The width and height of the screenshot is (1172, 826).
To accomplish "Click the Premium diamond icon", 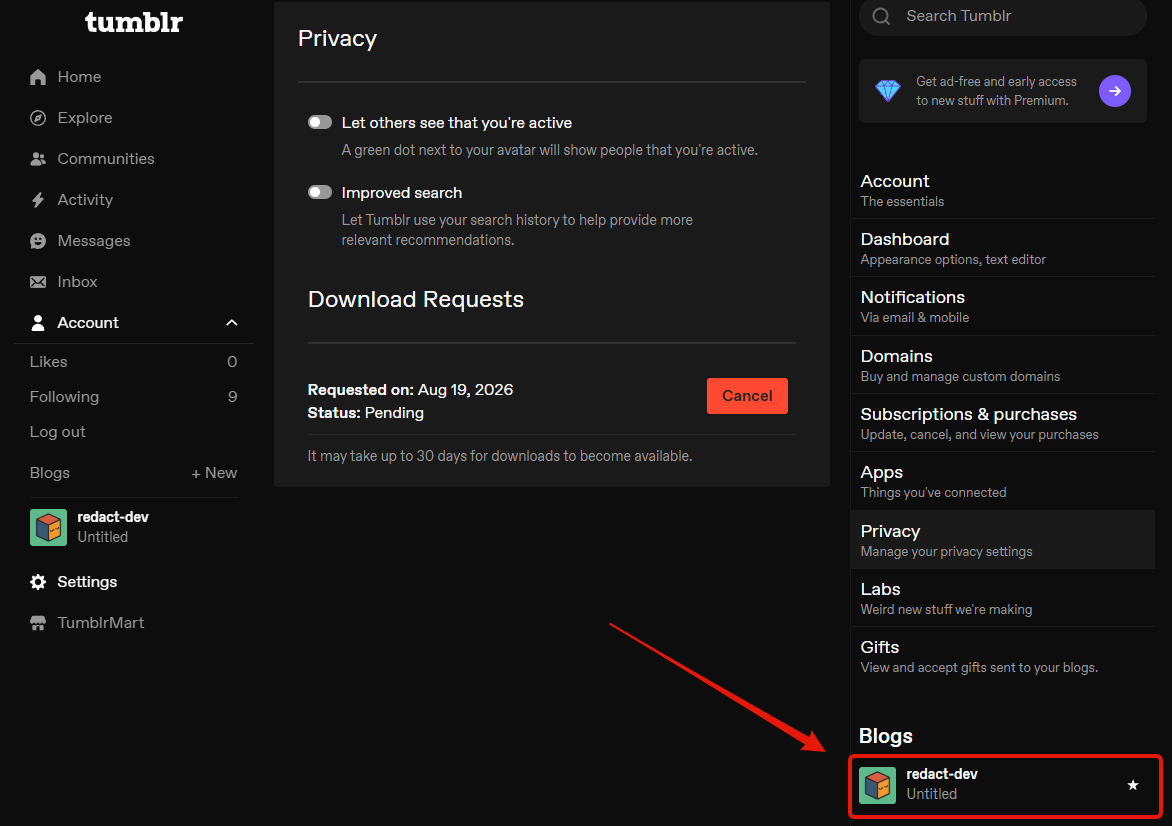I will pyautogui.click(x=888, y=90).
